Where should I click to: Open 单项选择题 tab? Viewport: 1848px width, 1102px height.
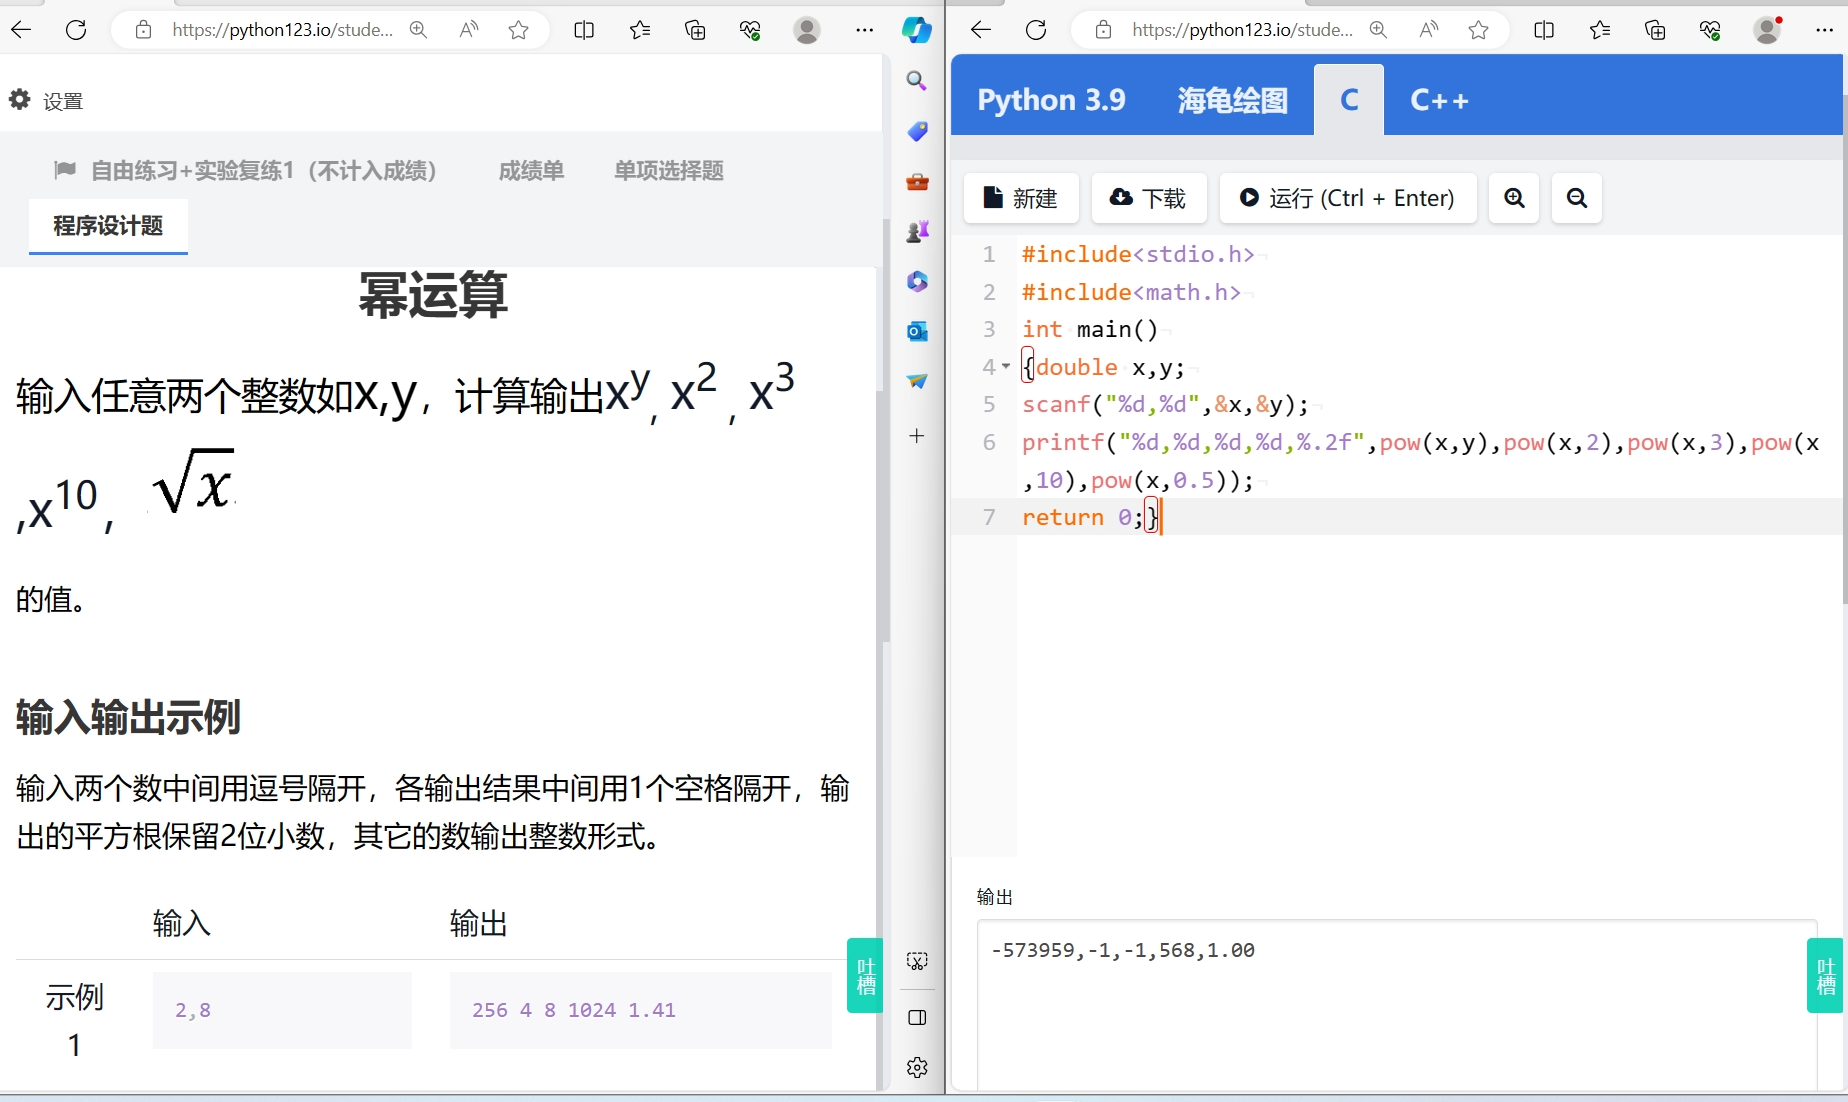pyautogui.click(x=669, y=171)
